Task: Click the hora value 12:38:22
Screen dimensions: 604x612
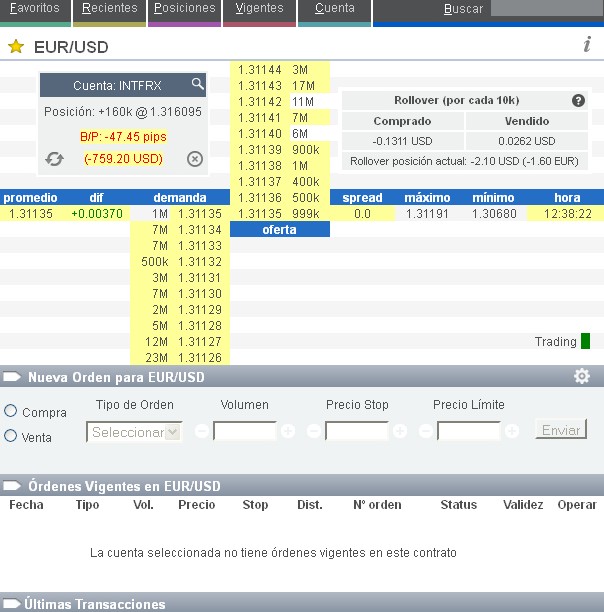Action: (568, 213)
